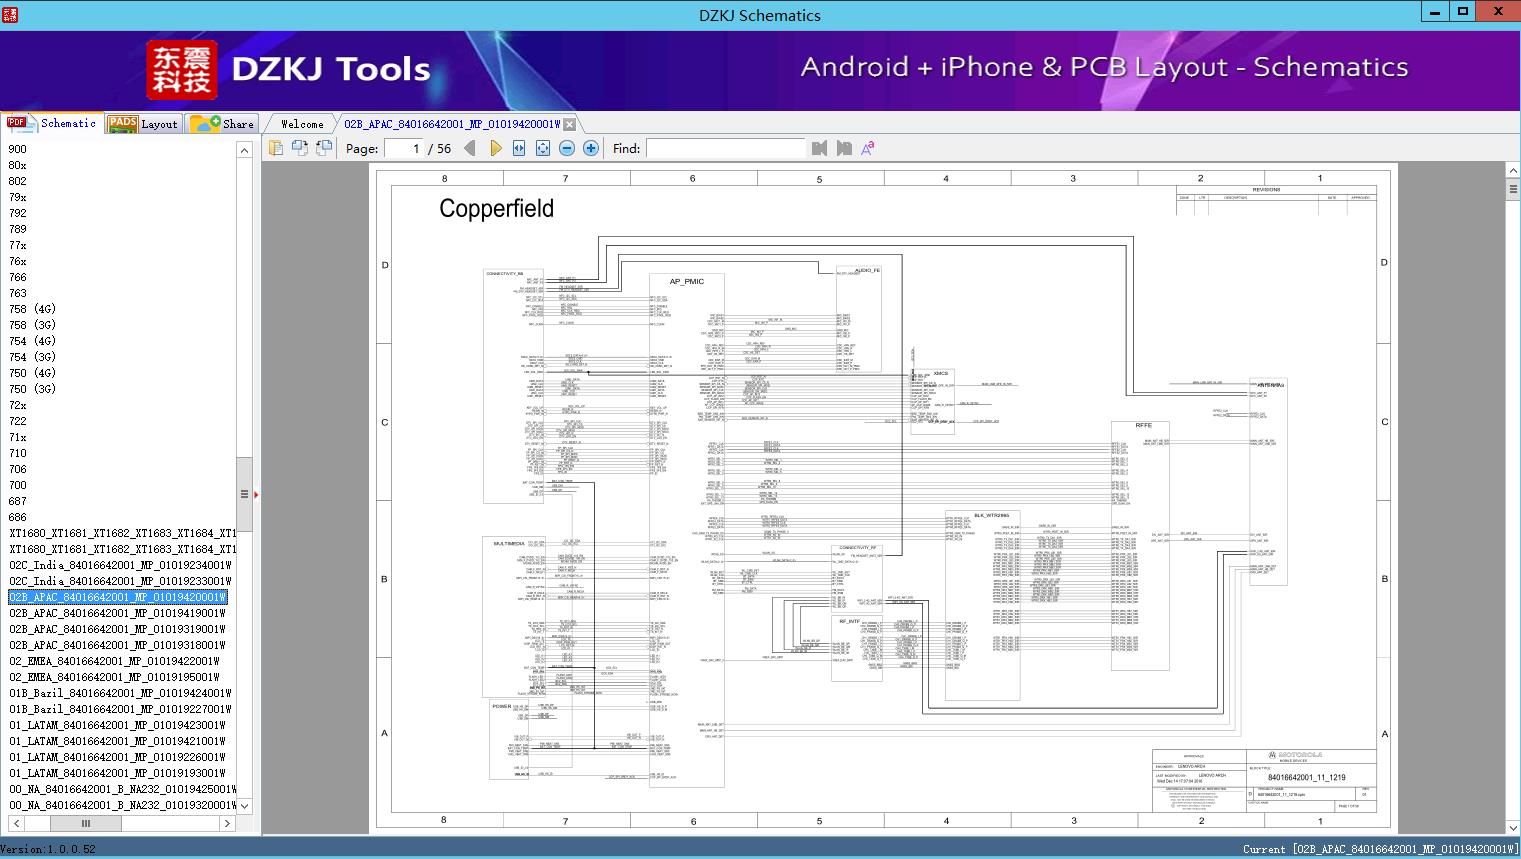Find the next search match
1521x859 pixels.
coord(844,148)
